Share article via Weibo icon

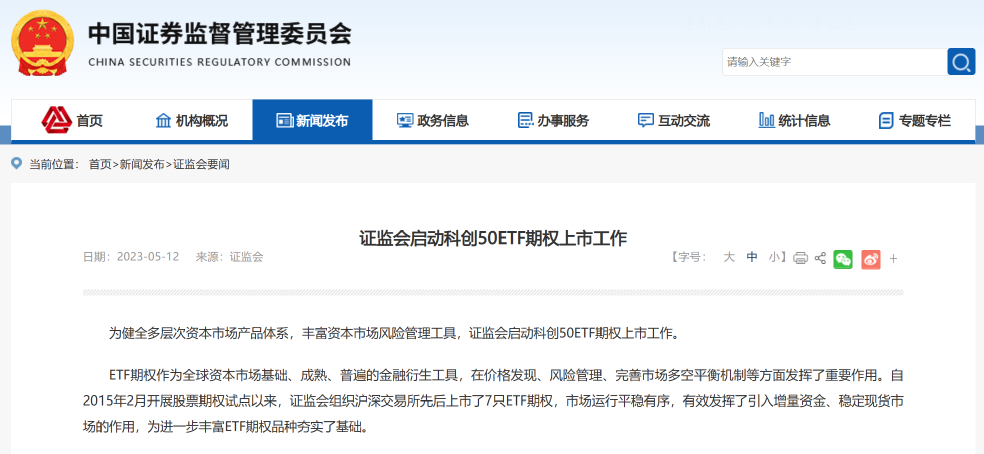tap(871, 258)
